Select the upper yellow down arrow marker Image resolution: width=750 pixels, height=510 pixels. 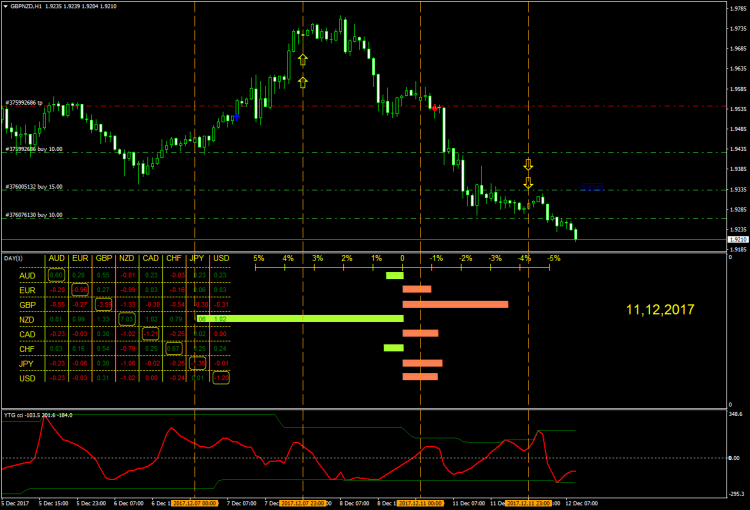528,164
